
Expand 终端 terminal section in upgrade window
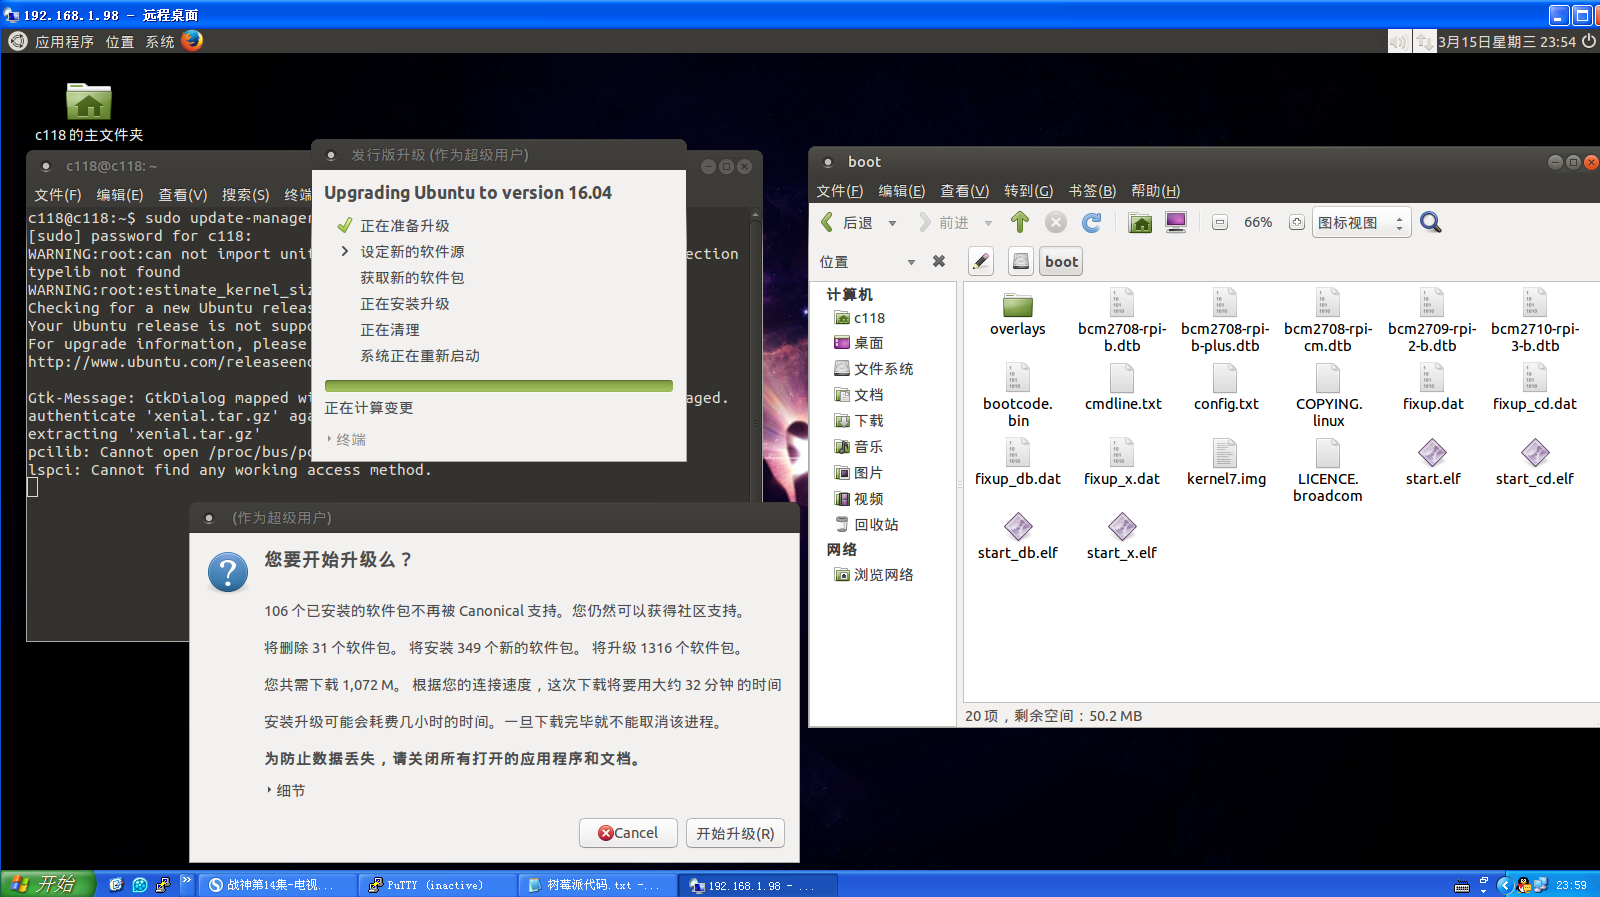346,439
